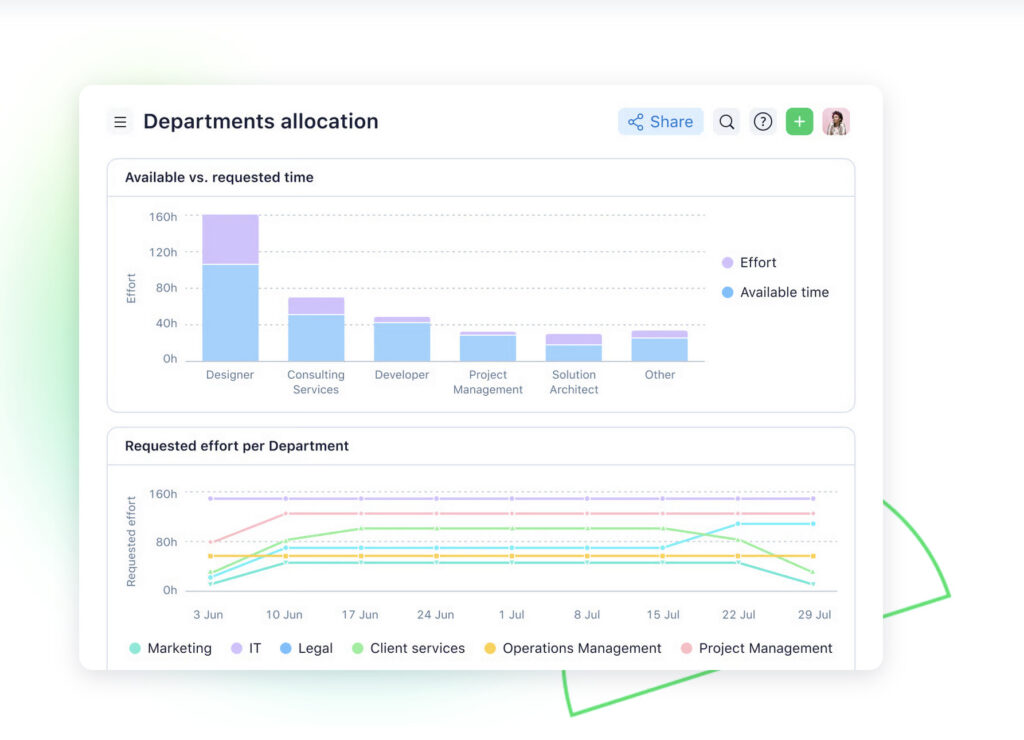
Task: Click the Share button
Action: 660,122
